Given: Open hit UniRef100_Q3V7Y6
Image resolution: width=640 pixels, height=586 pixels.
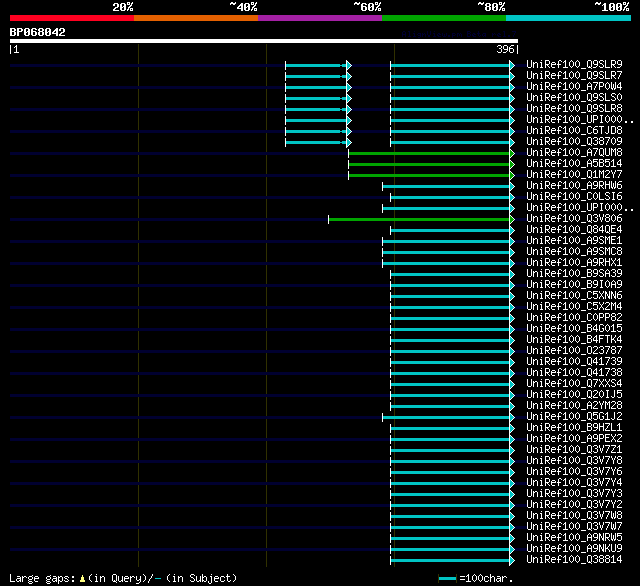Looking at the screenshot, I should (574, 472).
